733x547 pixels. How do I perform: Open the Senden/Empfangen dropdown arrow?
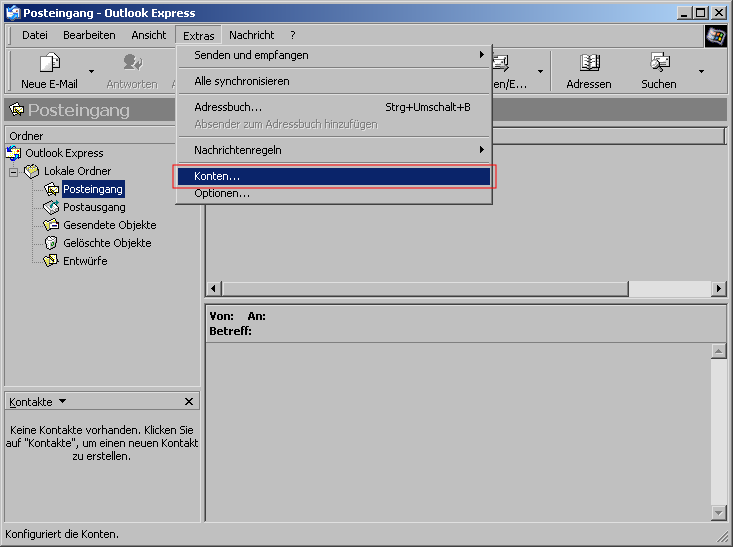pyautogui.click(x=540, y=72)
